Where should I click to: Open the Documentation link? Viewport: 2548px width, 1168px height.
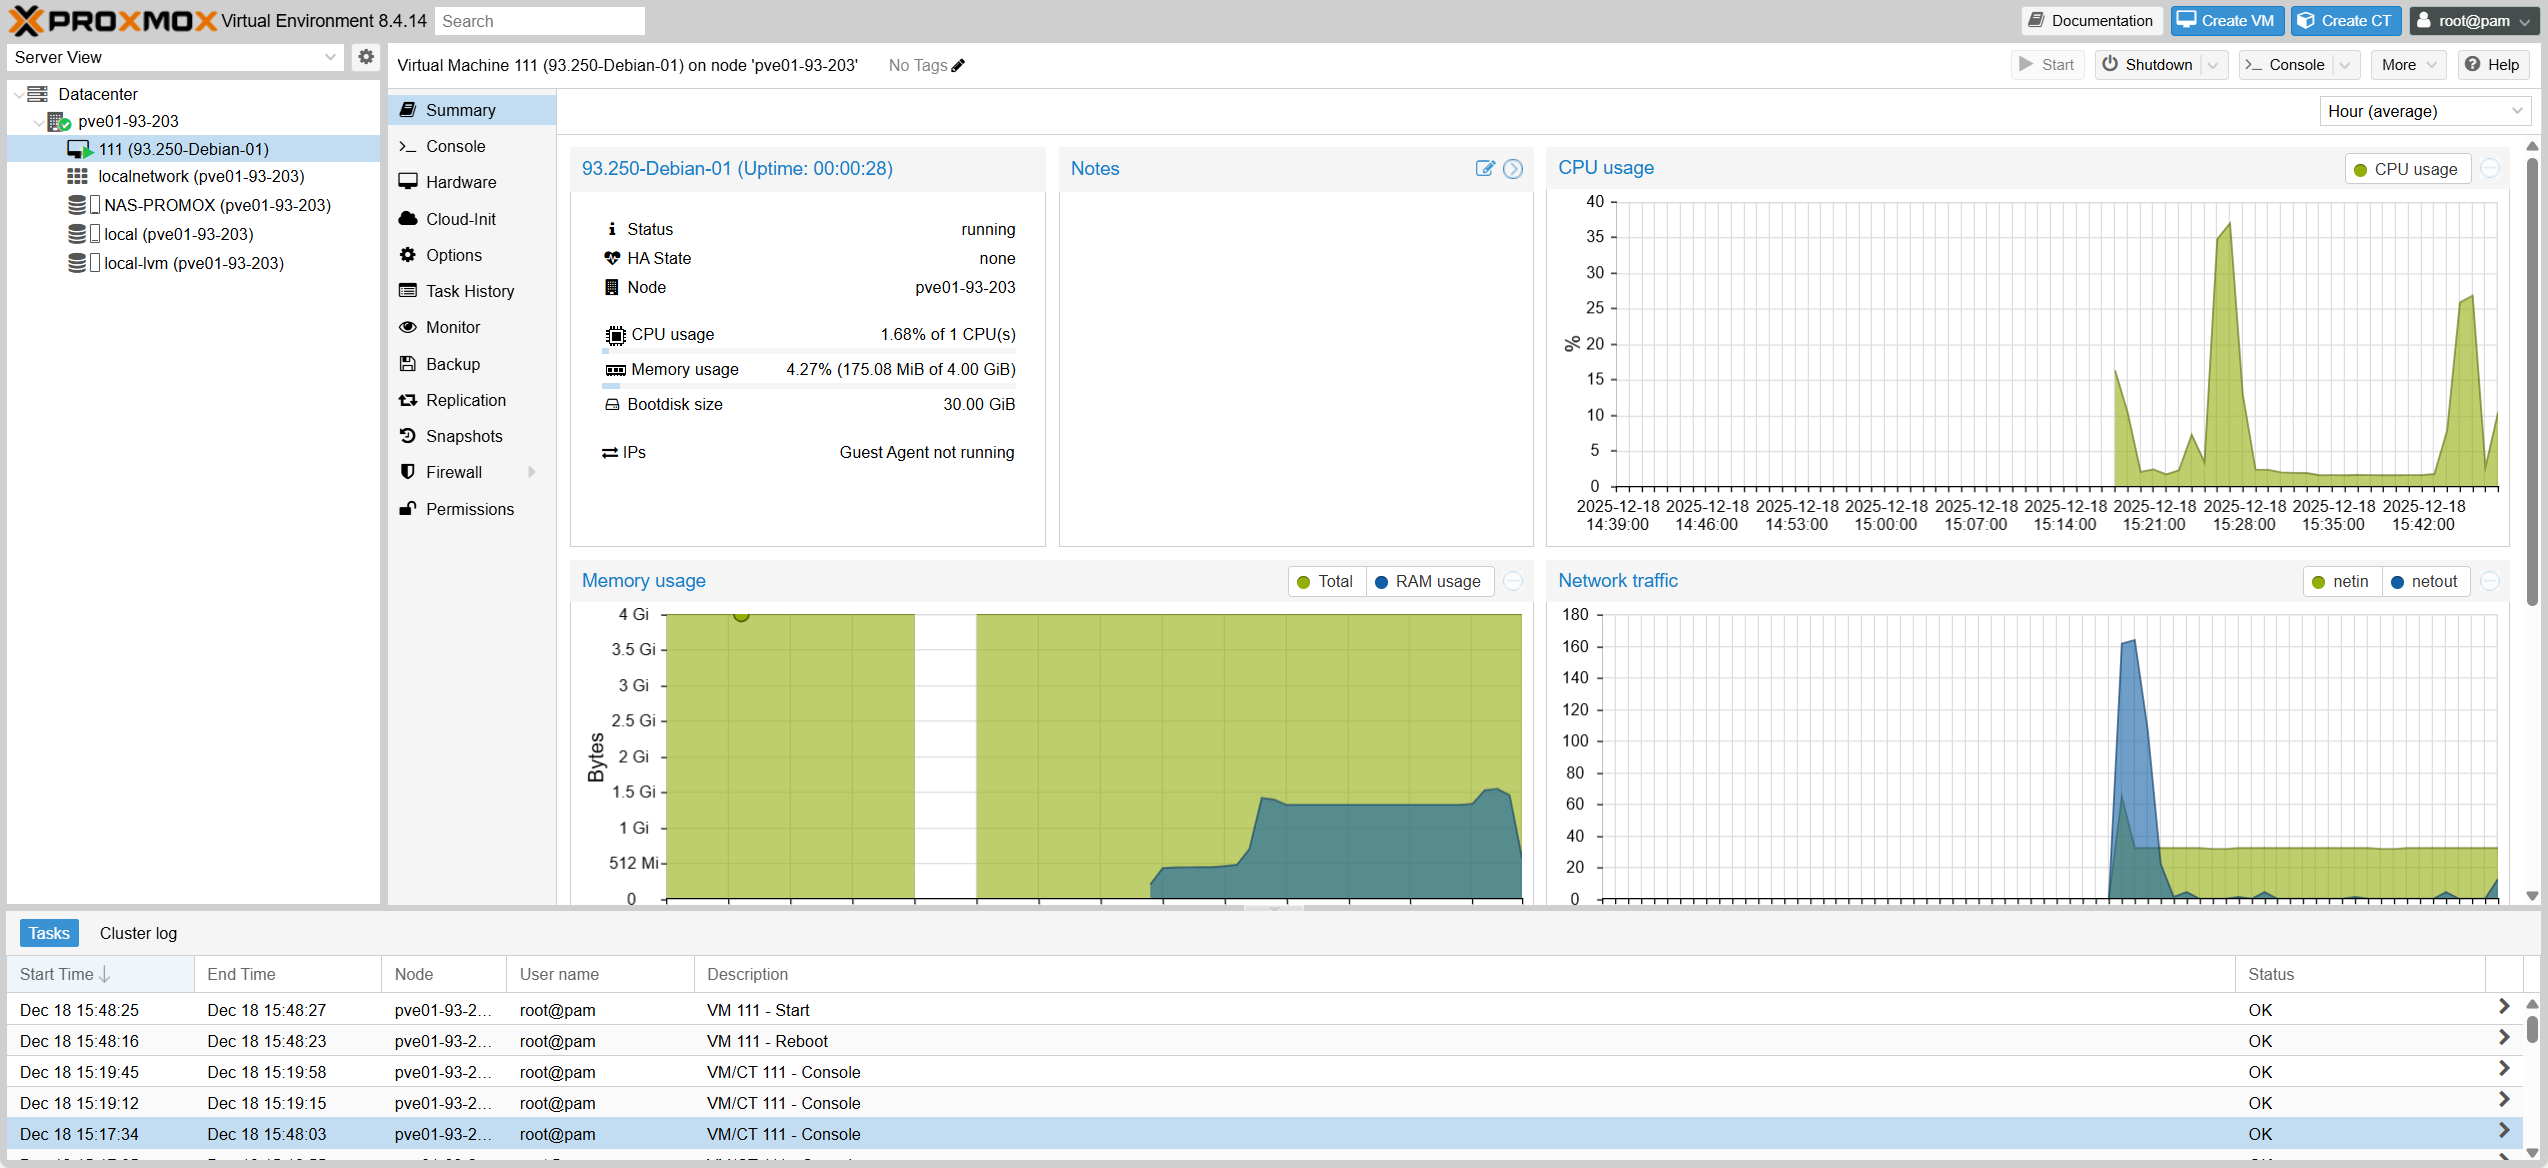[2091, 20]
